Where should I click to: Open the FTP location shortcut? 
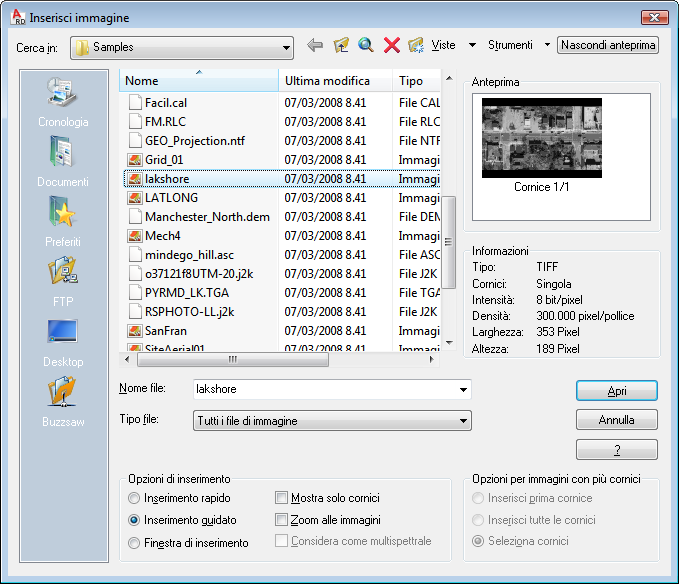coord(63,281)
